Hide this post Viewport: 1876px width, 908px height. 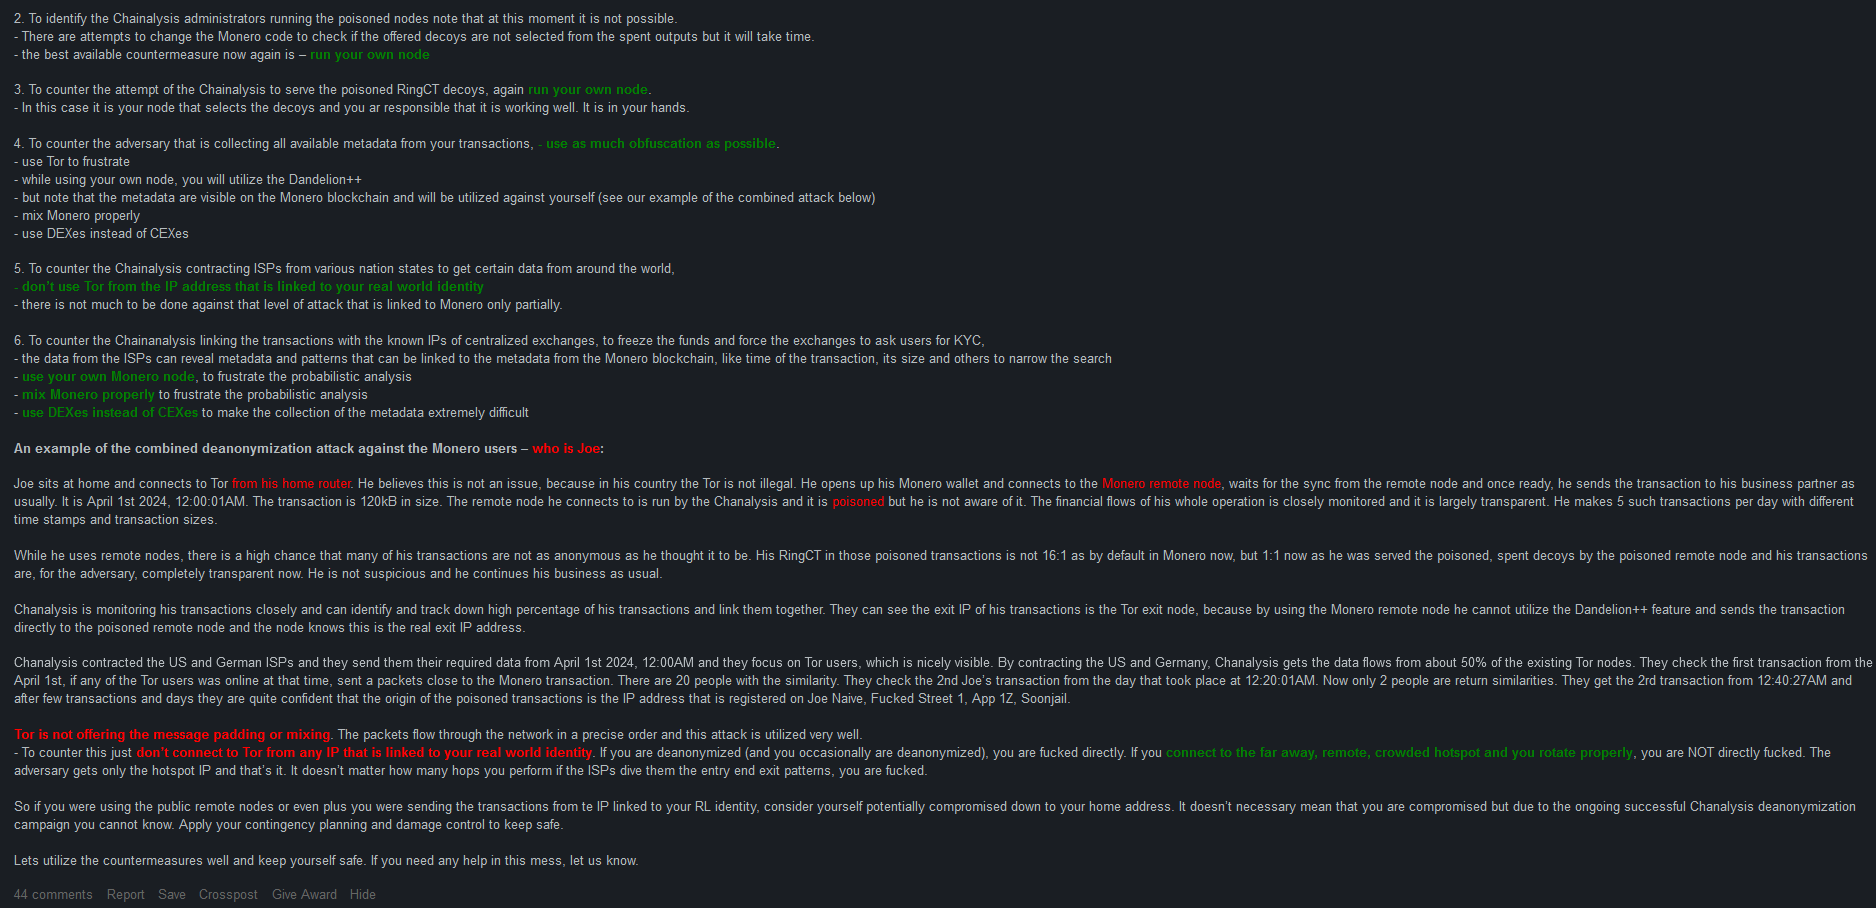tap(363, 894)
